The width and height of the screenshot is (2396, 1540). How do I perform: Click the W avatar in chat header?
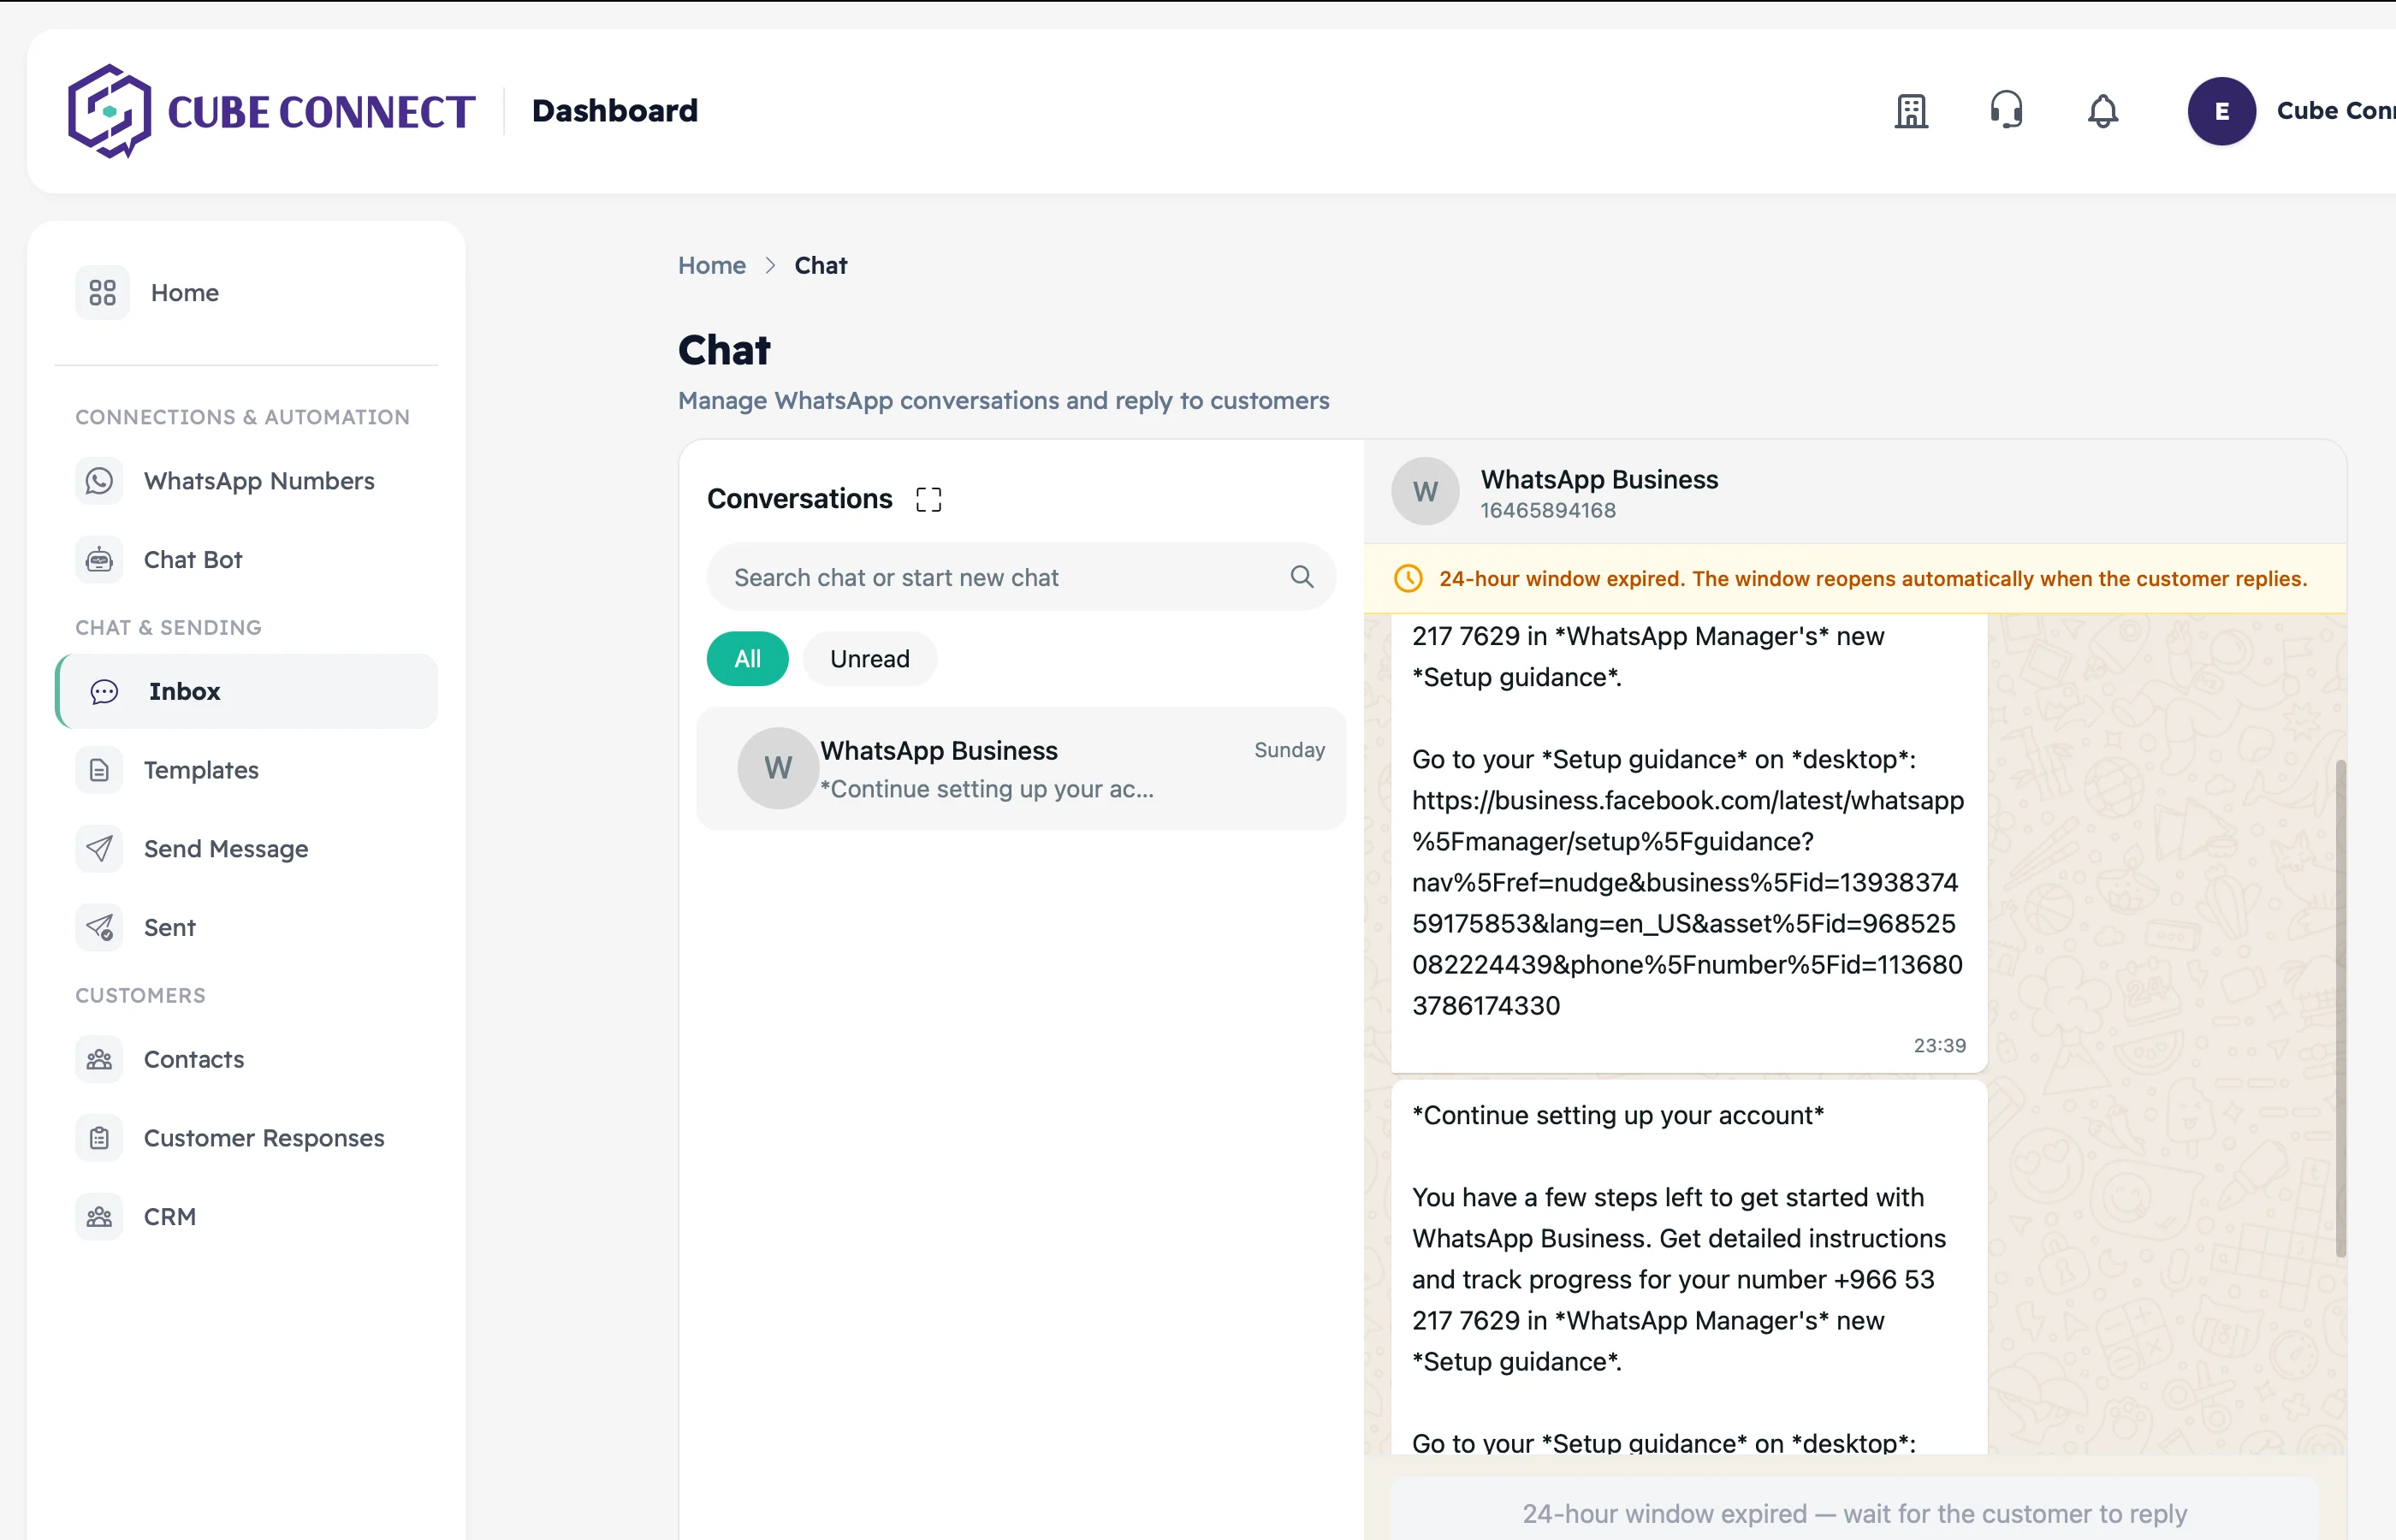[1425, 491]
